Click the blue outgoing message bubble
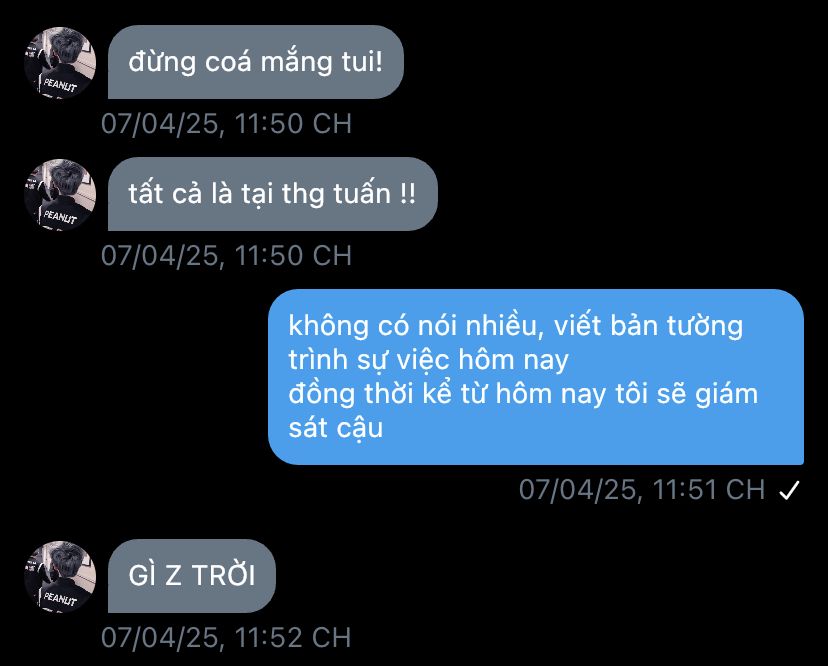Viewport: 828px width, 666px height. click(x=536, y=377)
